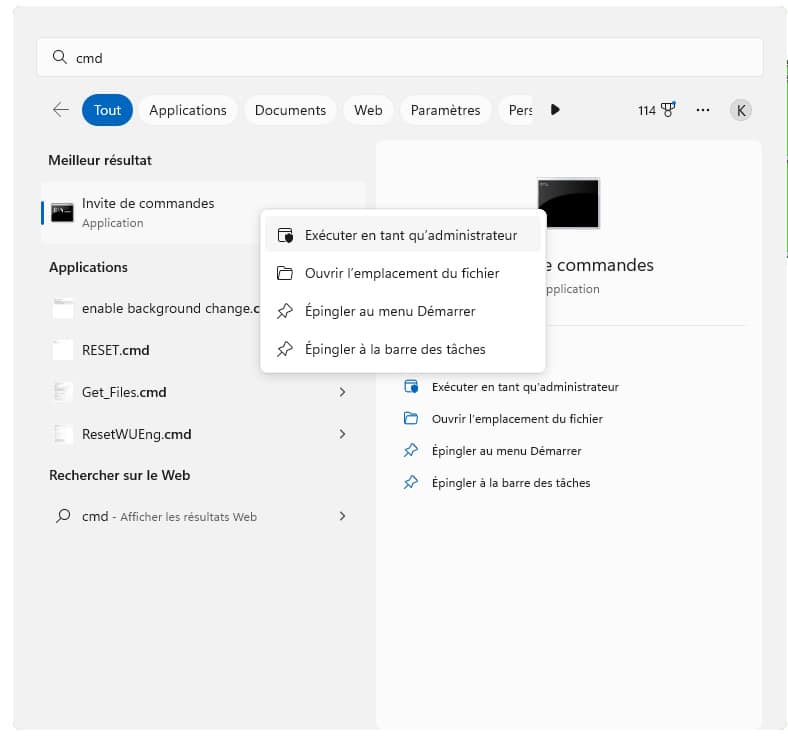The width and height of the screenshot is (788, 742).
Task: Click the Invite de commandes app icon
Action: [x=63, y=212]
